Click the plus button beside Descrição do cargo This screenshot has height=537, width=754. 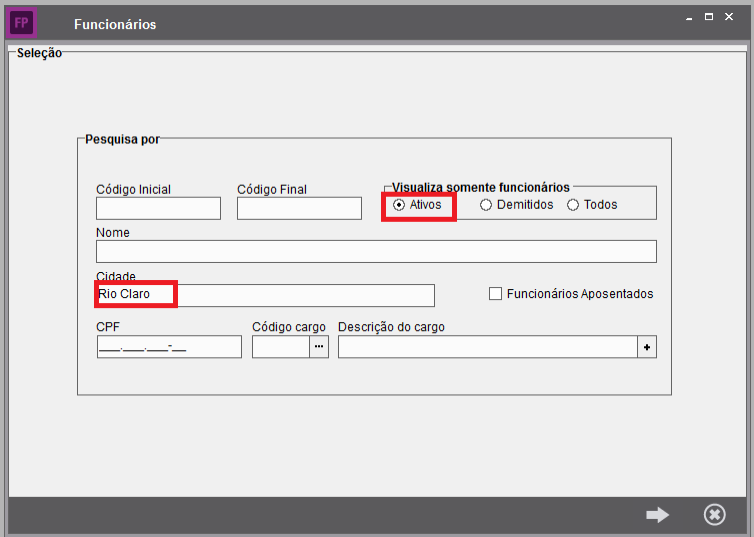point(647,346)
